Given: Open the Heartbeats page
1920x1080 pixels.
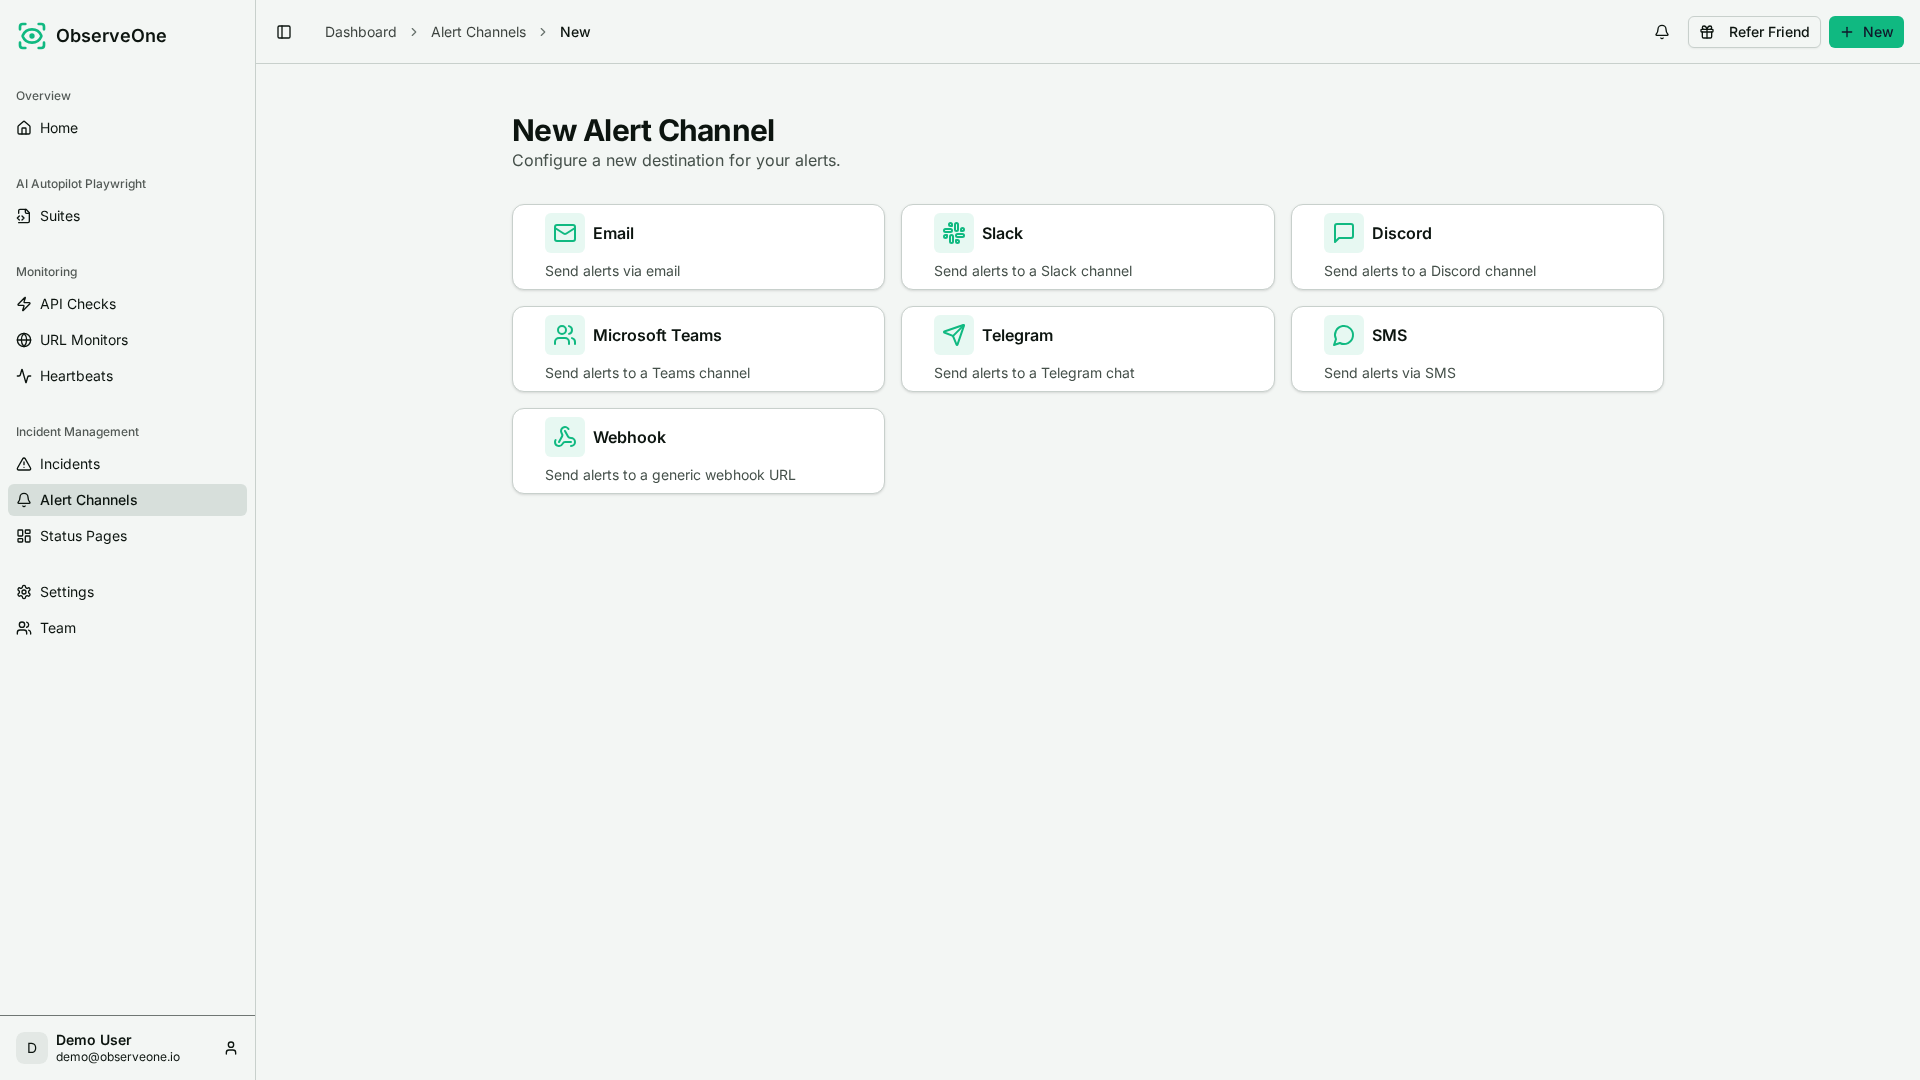Looking at the screenshot, I should pyautogui.click(x=127, y=376).
